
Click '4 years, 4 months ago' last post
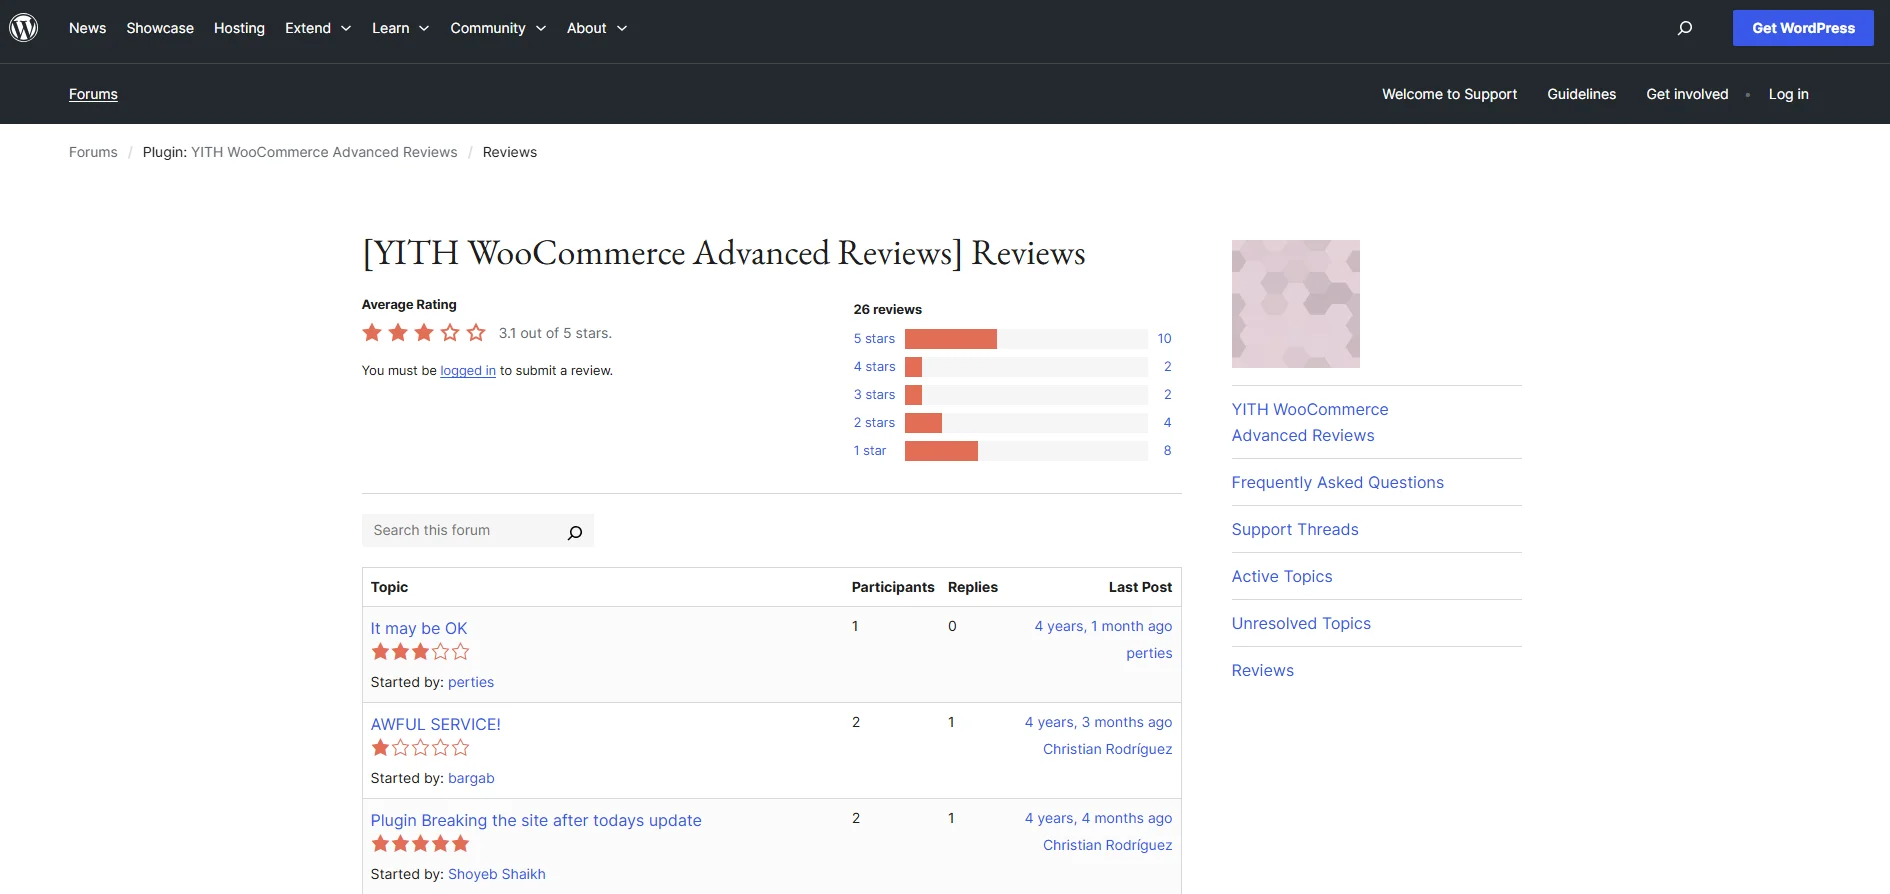pos(1098,818)
